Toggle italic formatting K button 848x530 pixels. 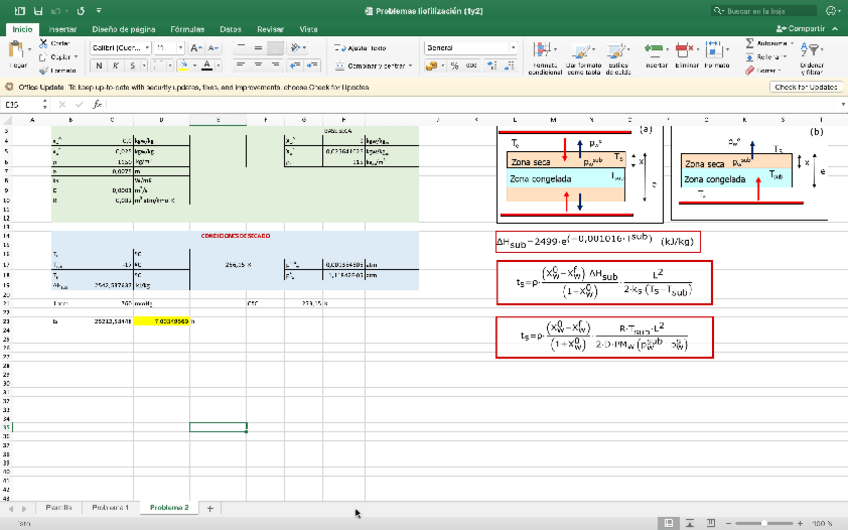pyautogui.click(x=117, y=66)
